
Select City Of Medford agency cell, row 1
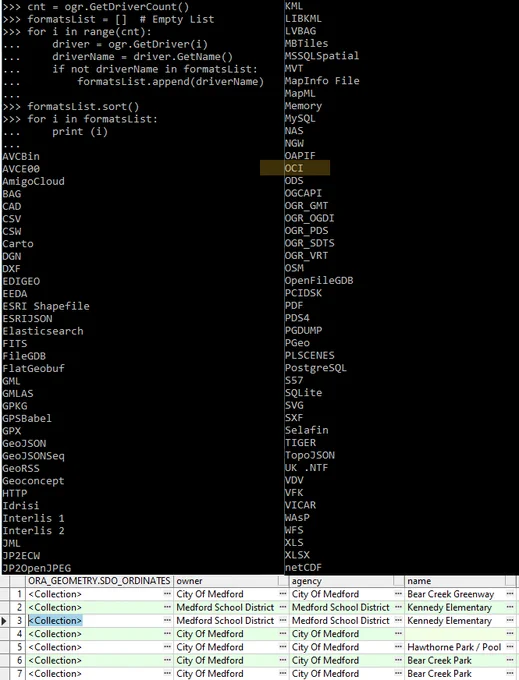tap(325, 594)
